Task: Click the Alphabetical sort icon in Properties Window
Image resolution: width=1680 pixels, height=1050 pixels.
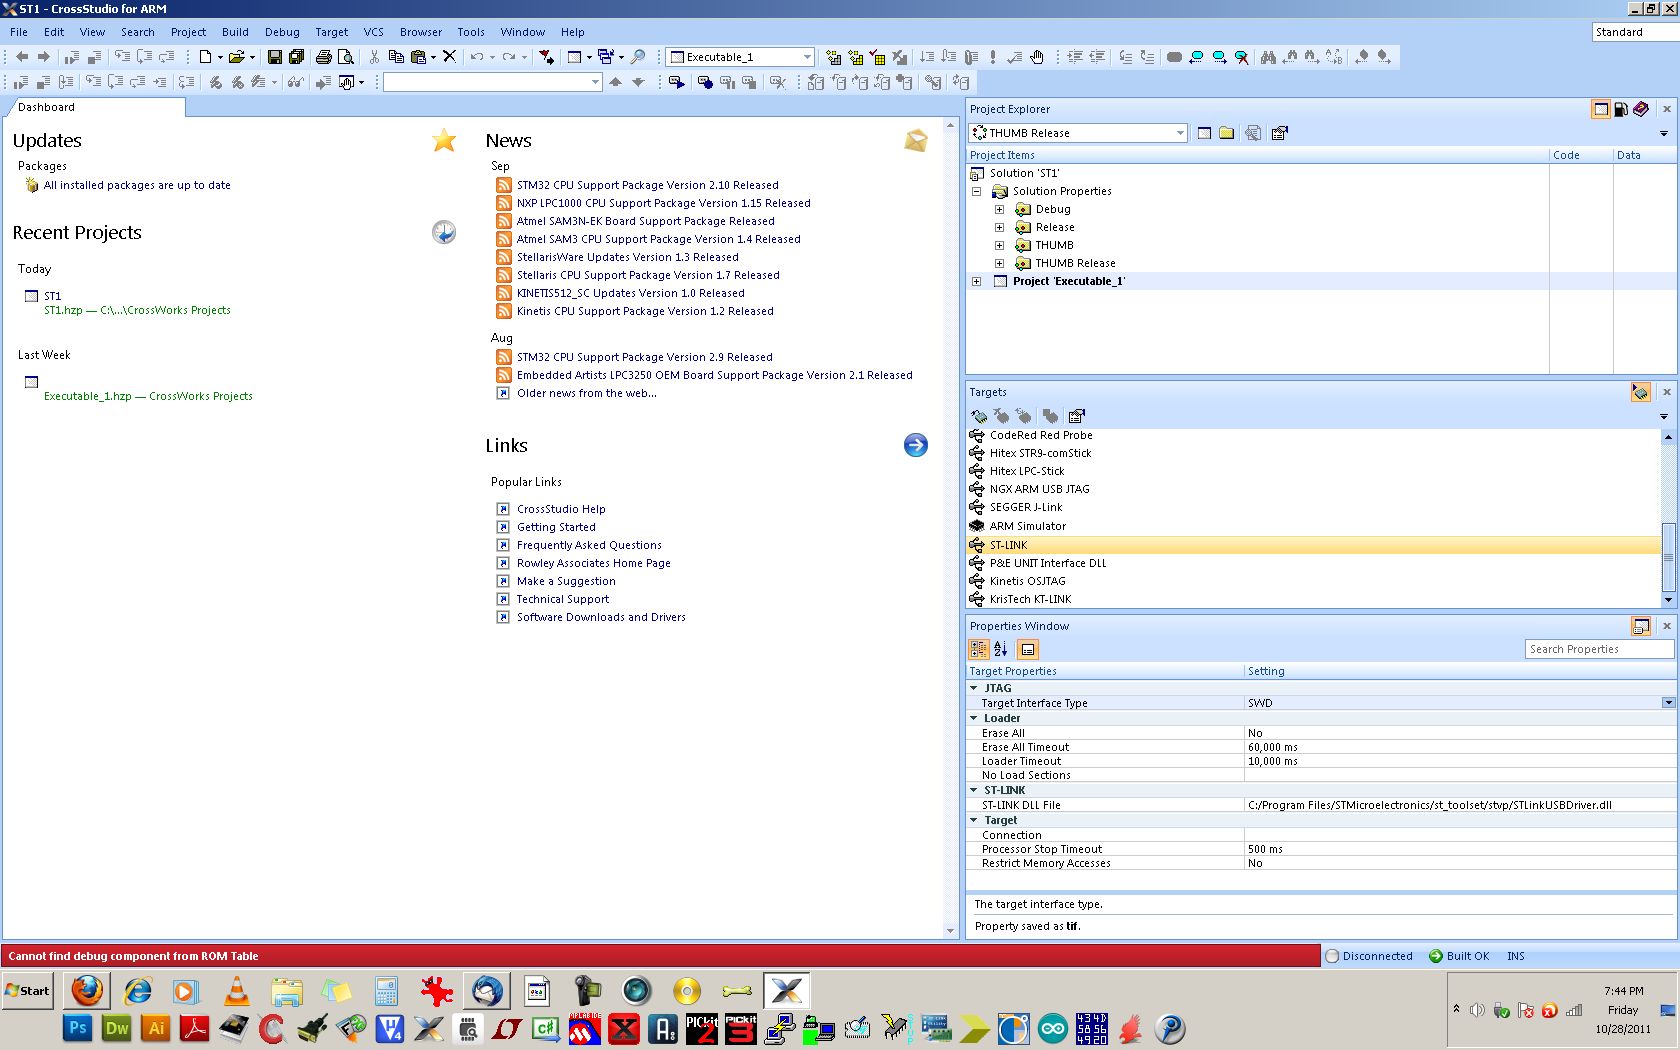Action: [1001, 650]
